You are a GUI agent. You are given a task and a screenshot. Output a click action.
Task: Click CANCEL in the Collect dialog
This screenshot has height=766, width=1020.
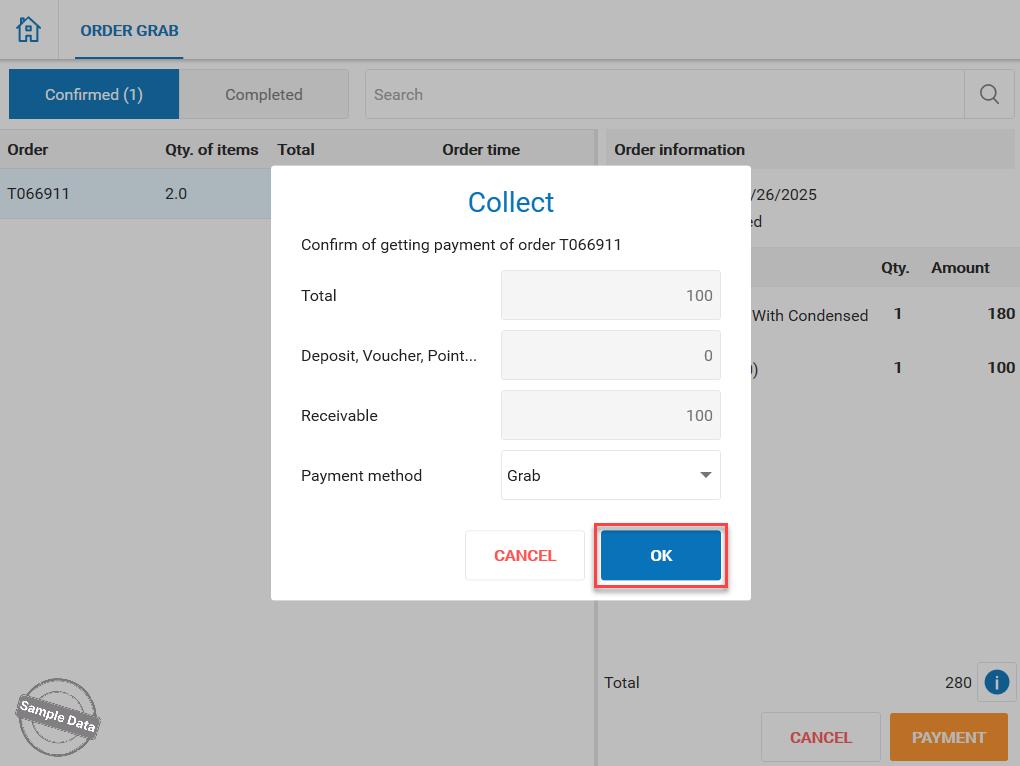525,555
